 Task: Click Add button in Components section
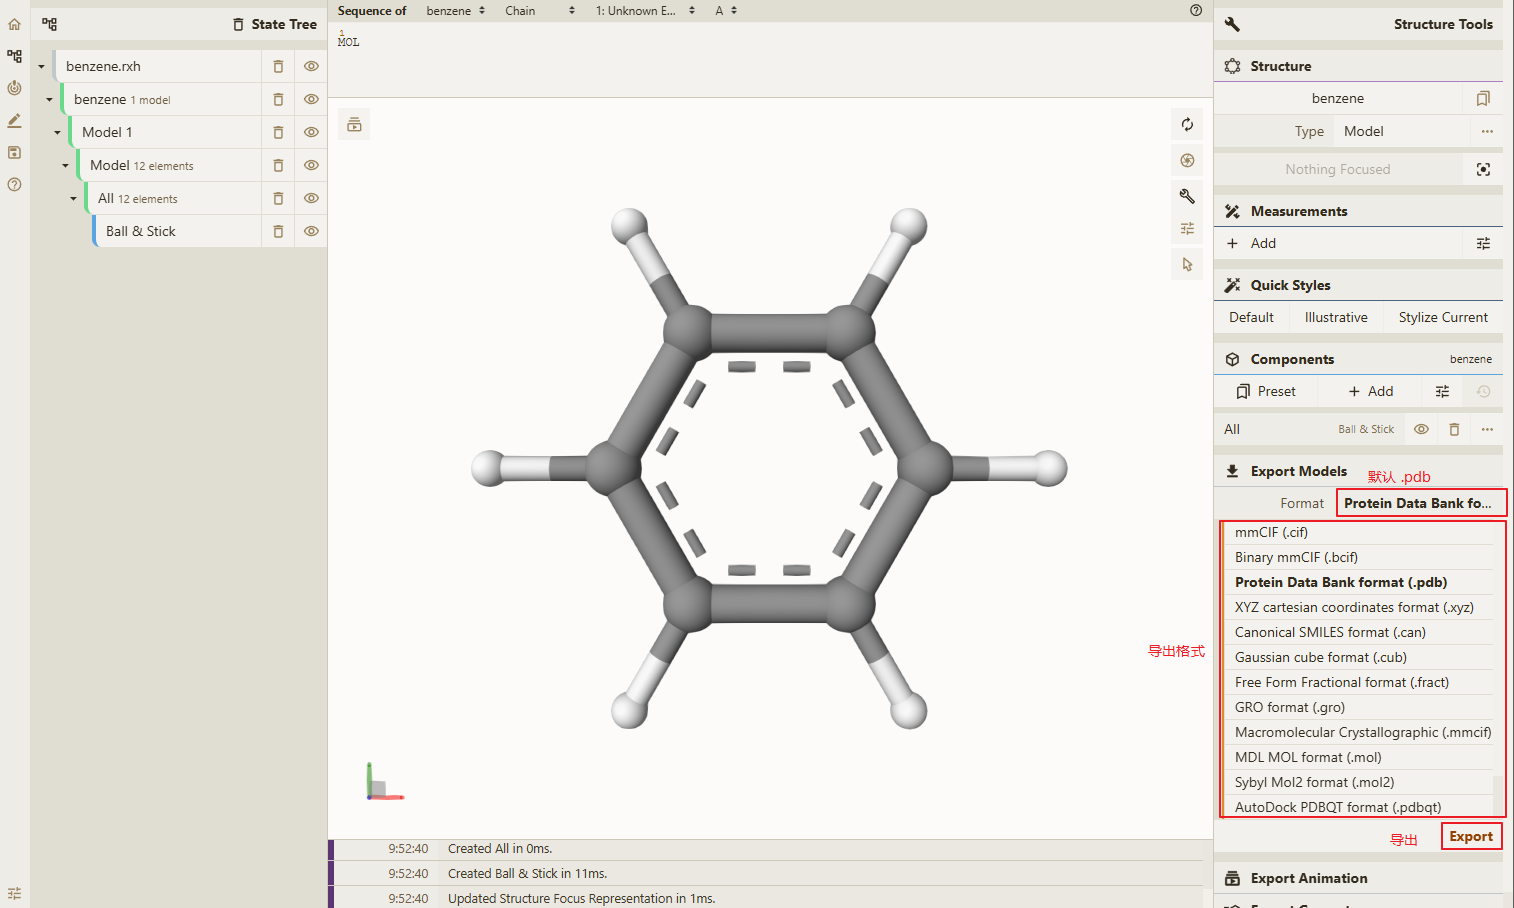point(1370,391)
